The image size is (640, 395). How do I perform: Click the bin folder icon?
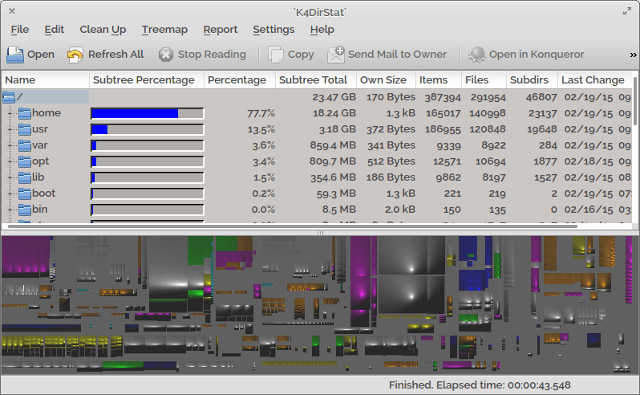24,210
